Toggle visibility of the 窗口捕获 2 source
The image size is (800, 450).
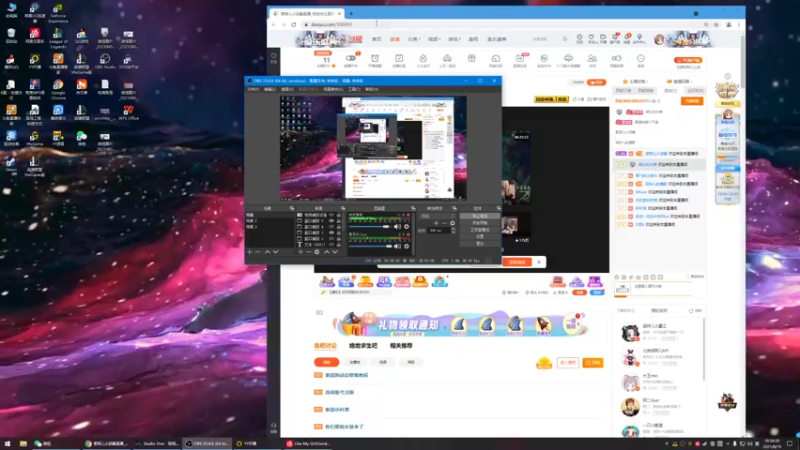pyautogui.click(x=332, y=239)
